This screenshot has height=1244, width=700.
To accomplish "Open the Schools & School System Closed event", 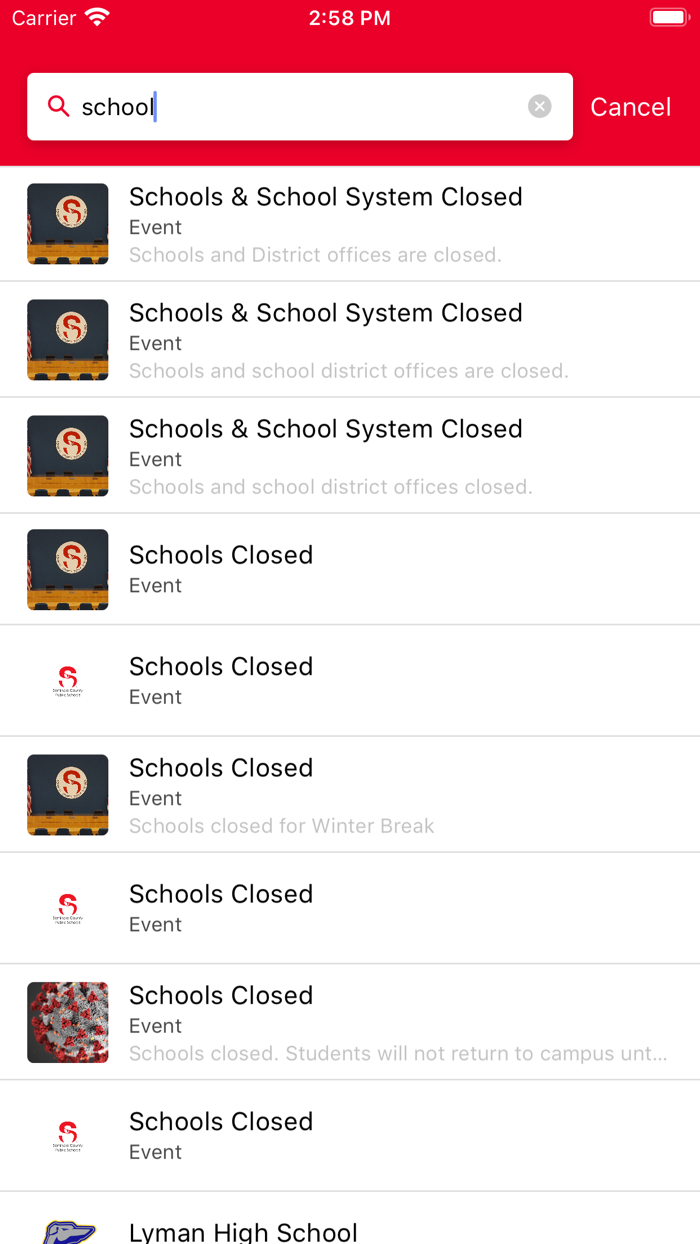I will pos(350,223).
